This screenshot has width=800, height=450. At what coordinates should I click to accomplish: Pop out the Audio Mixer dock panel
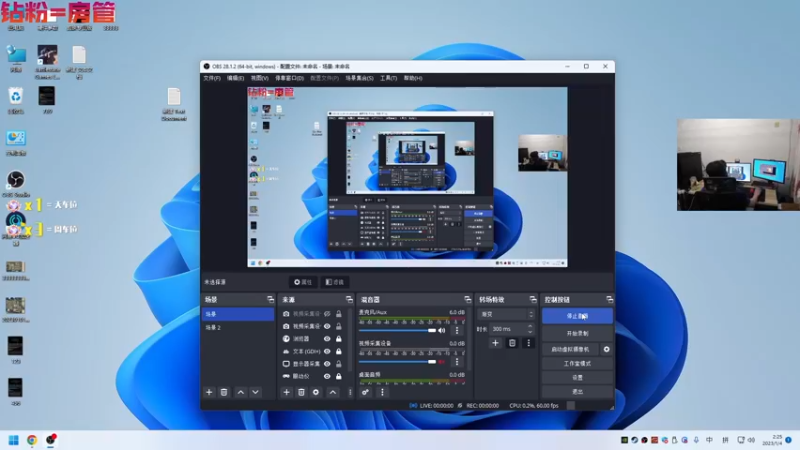coord(467,299)
